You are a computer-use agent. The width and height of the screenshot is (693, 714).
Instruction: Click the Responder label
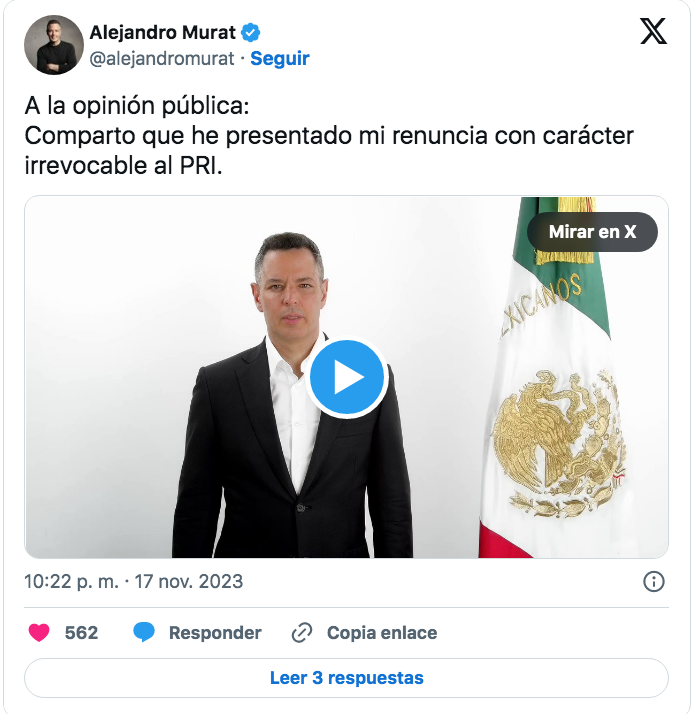pos(215,633)
